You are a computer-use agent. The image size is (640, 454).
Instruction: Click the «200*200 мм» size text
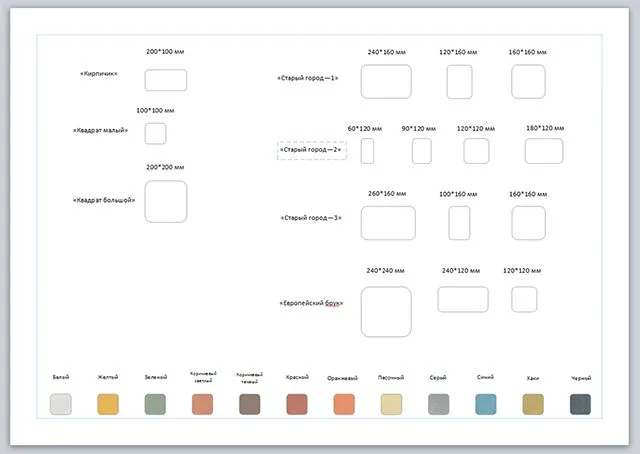[x=165, y=167]
